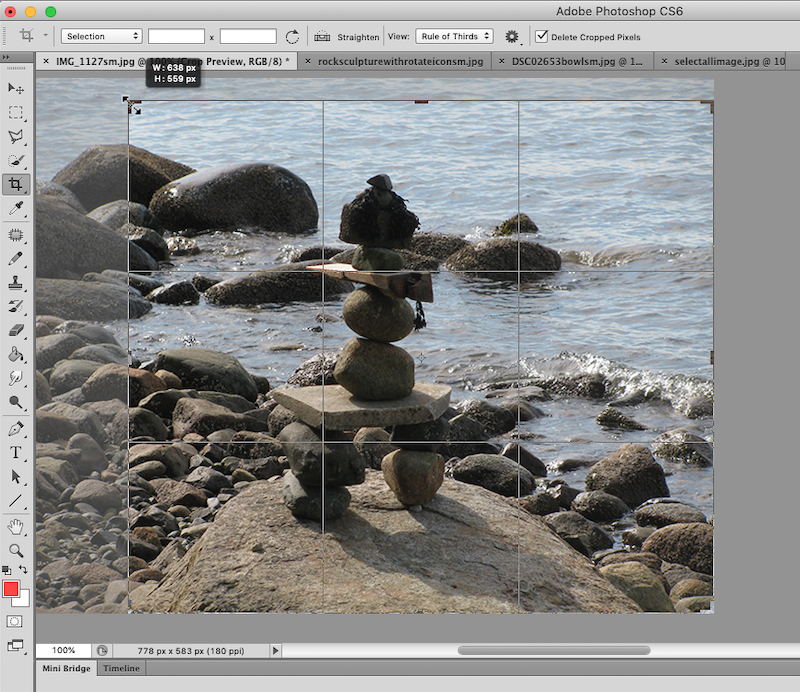Click the right-middle crop edge handle

[712, 357]
